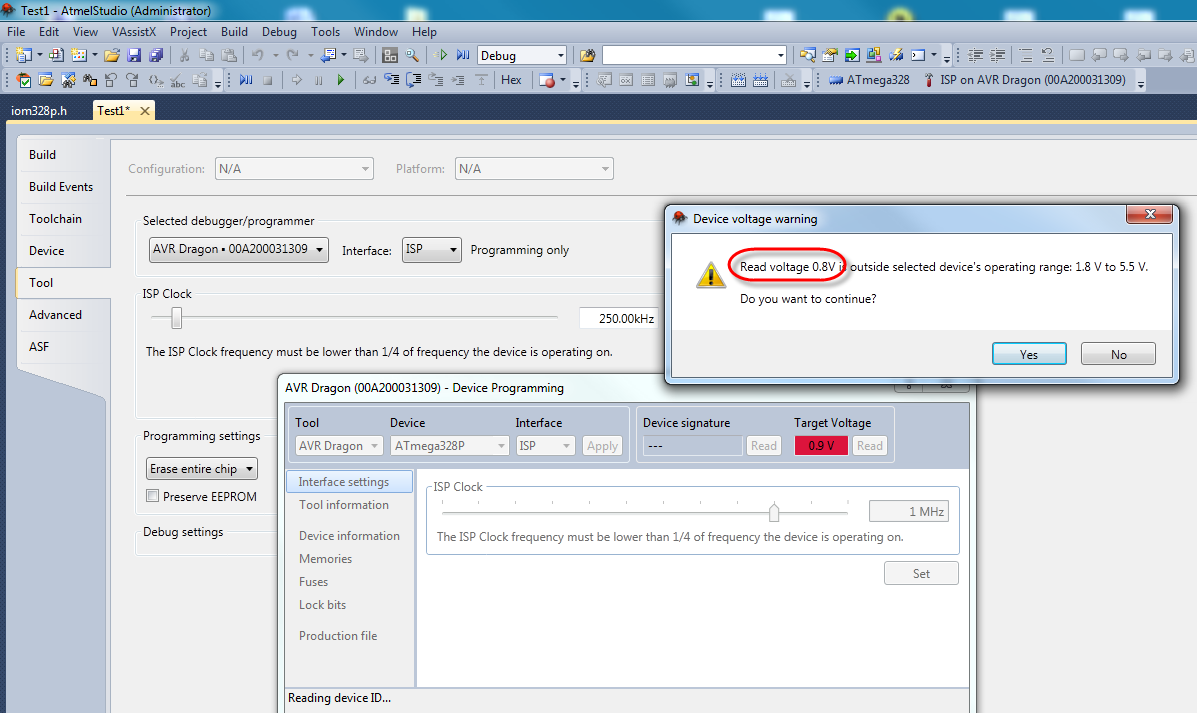Click the 250.00kHz ISP clock field
Screen dimensions: 1197x713
pyautogui.click(x=618, y=318)
